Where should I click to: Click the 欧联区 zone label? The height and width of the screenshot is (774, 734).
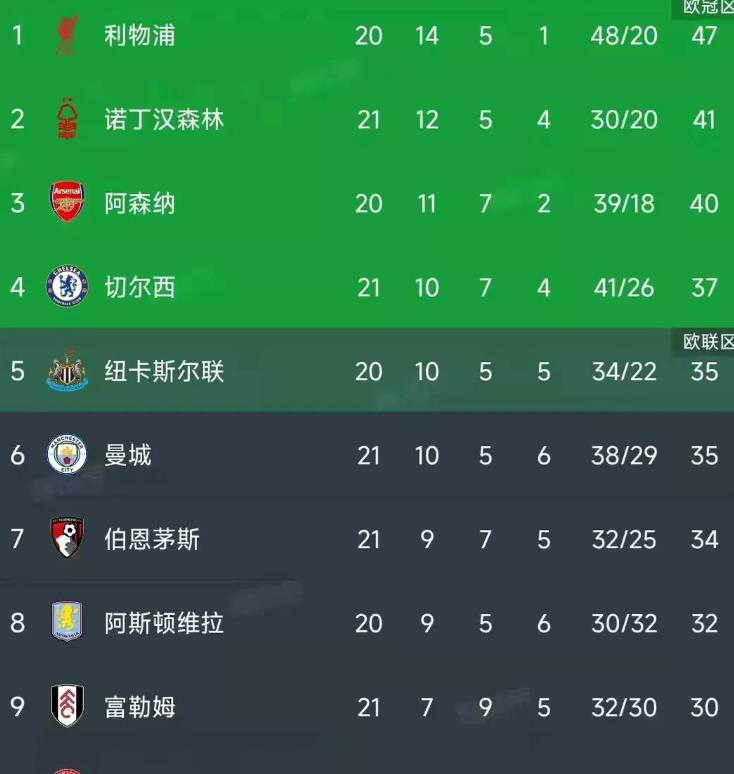pos(708,342)
